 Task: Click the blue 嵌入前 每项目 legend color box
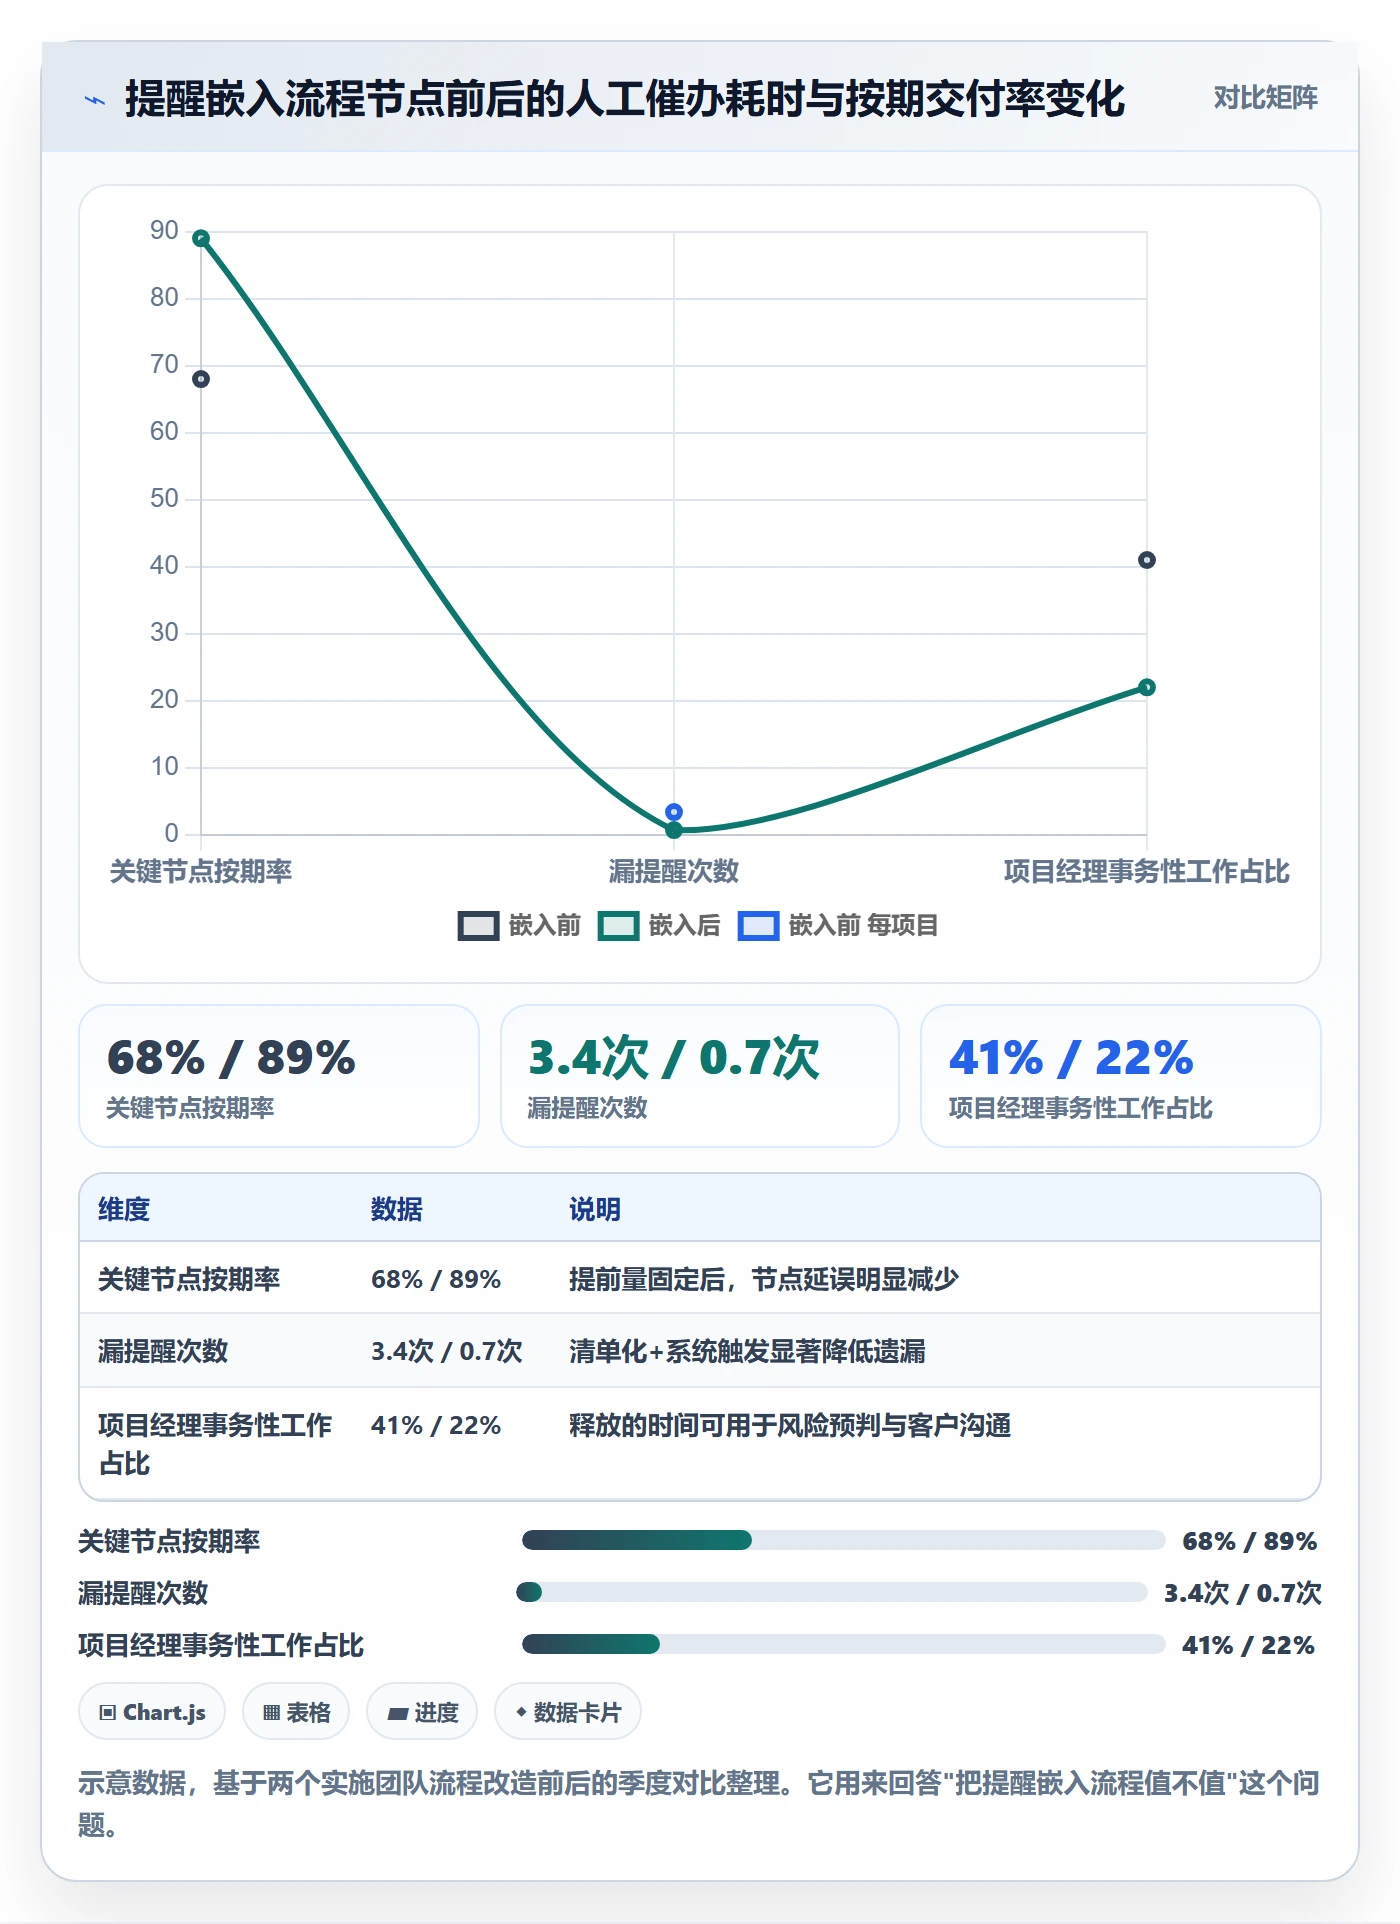click(758, 926)
